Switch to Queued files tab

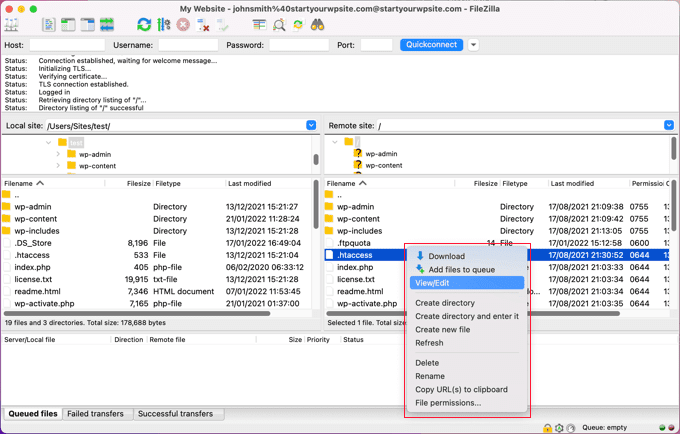tap(33, 414)
